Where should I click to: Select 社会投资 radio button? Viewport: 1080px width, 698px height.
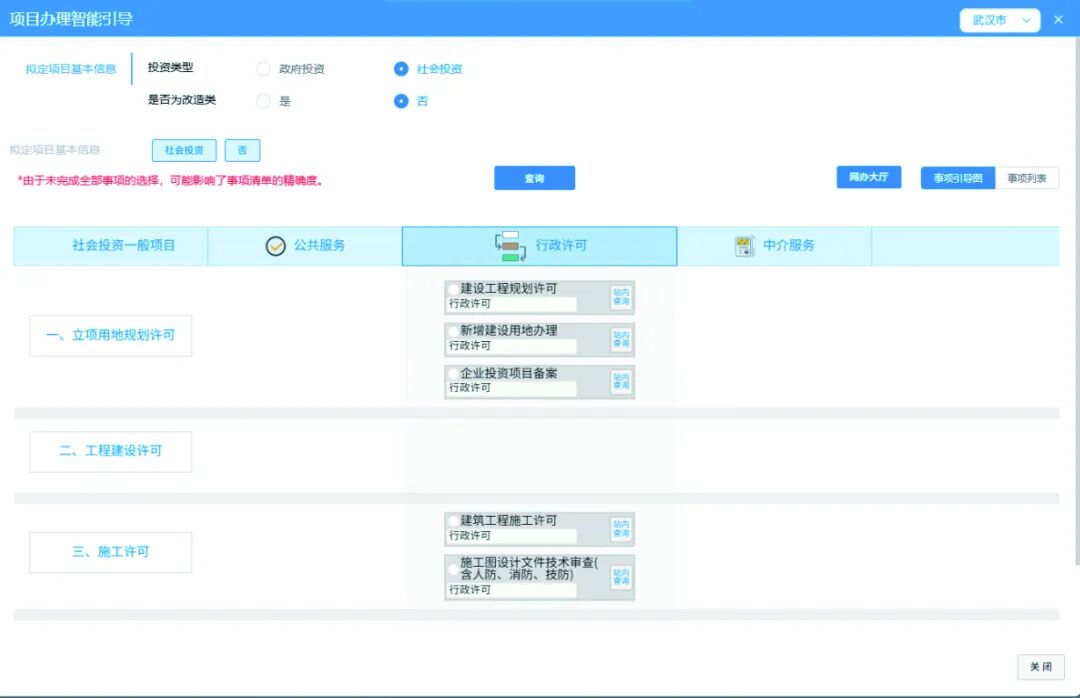click(x=401, y=68)
